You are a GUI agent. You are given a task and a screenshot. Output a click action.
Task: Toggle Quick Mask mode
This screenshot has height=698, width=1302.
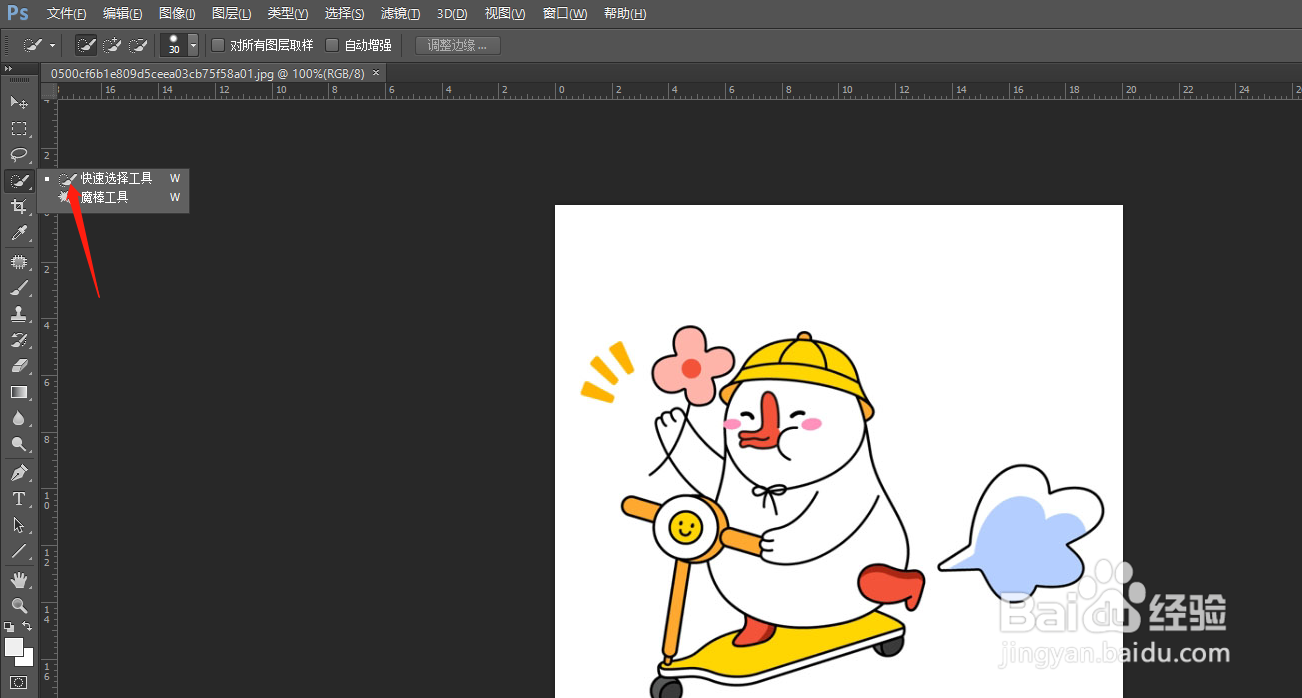[19, 682]
